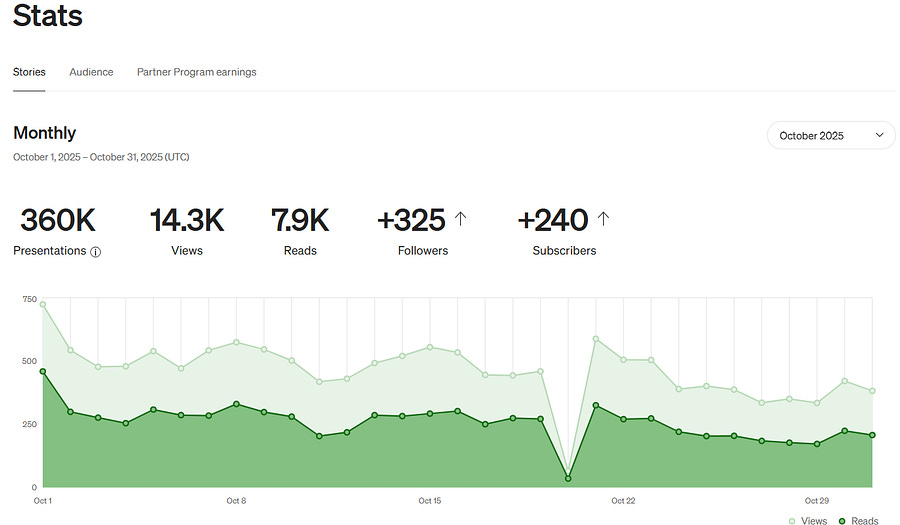Click the +325 followers figure
900x525 pixels.
[x=411, y=220]
